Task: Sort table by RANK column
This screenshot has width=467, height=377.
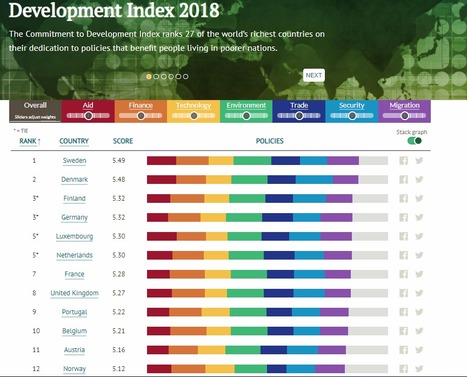Action: point(30,141)
